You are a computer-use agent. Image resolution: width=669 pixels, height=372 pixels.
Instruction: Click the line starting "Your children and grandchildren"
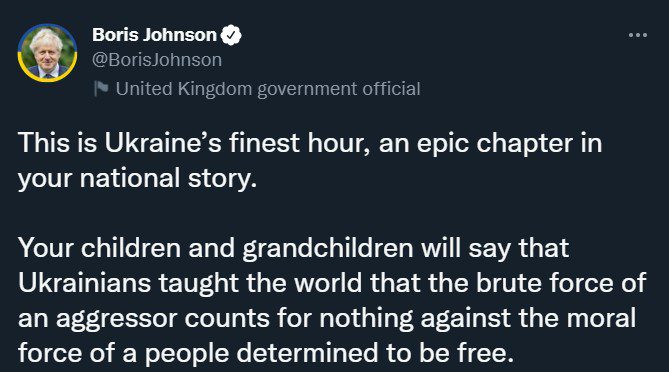pos(294,249)
